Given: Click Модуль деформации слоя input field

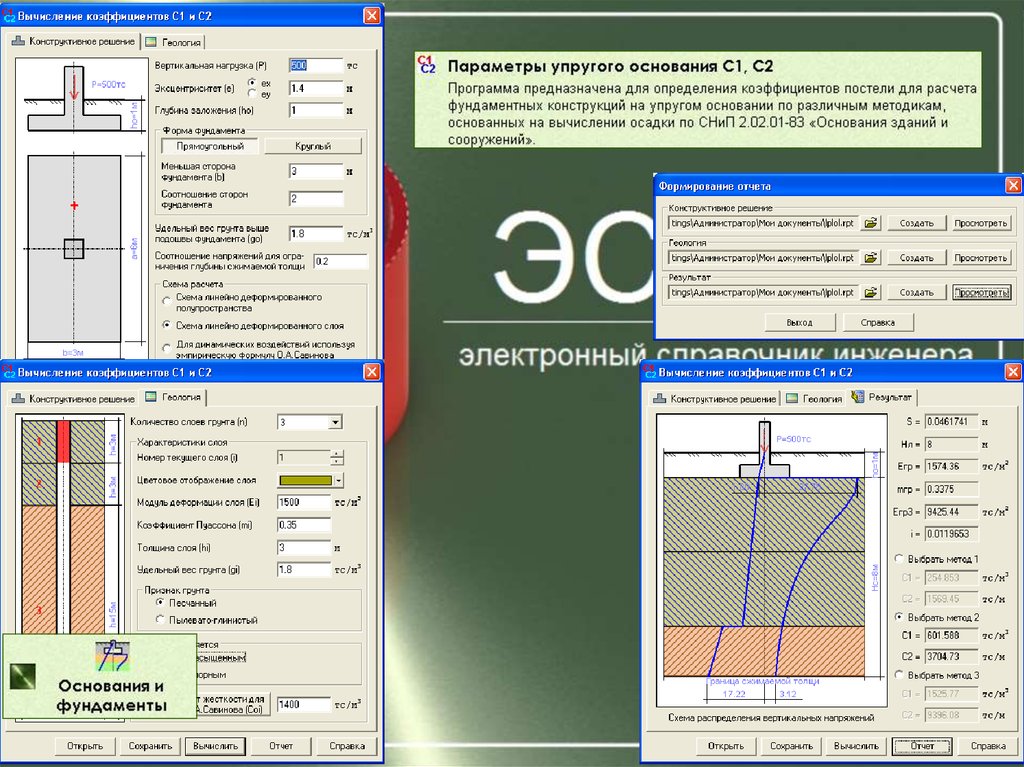Looking at the screenshot, I should tap(304, 502).
